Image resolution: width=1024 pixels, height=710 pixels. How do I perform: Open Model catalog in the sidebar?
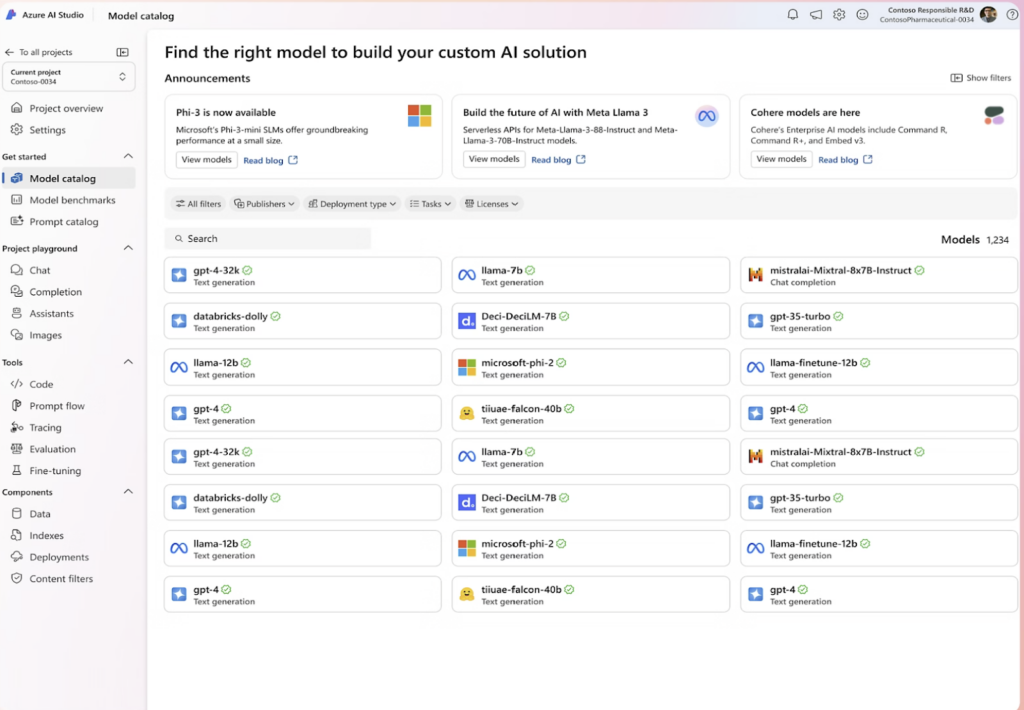69,178
